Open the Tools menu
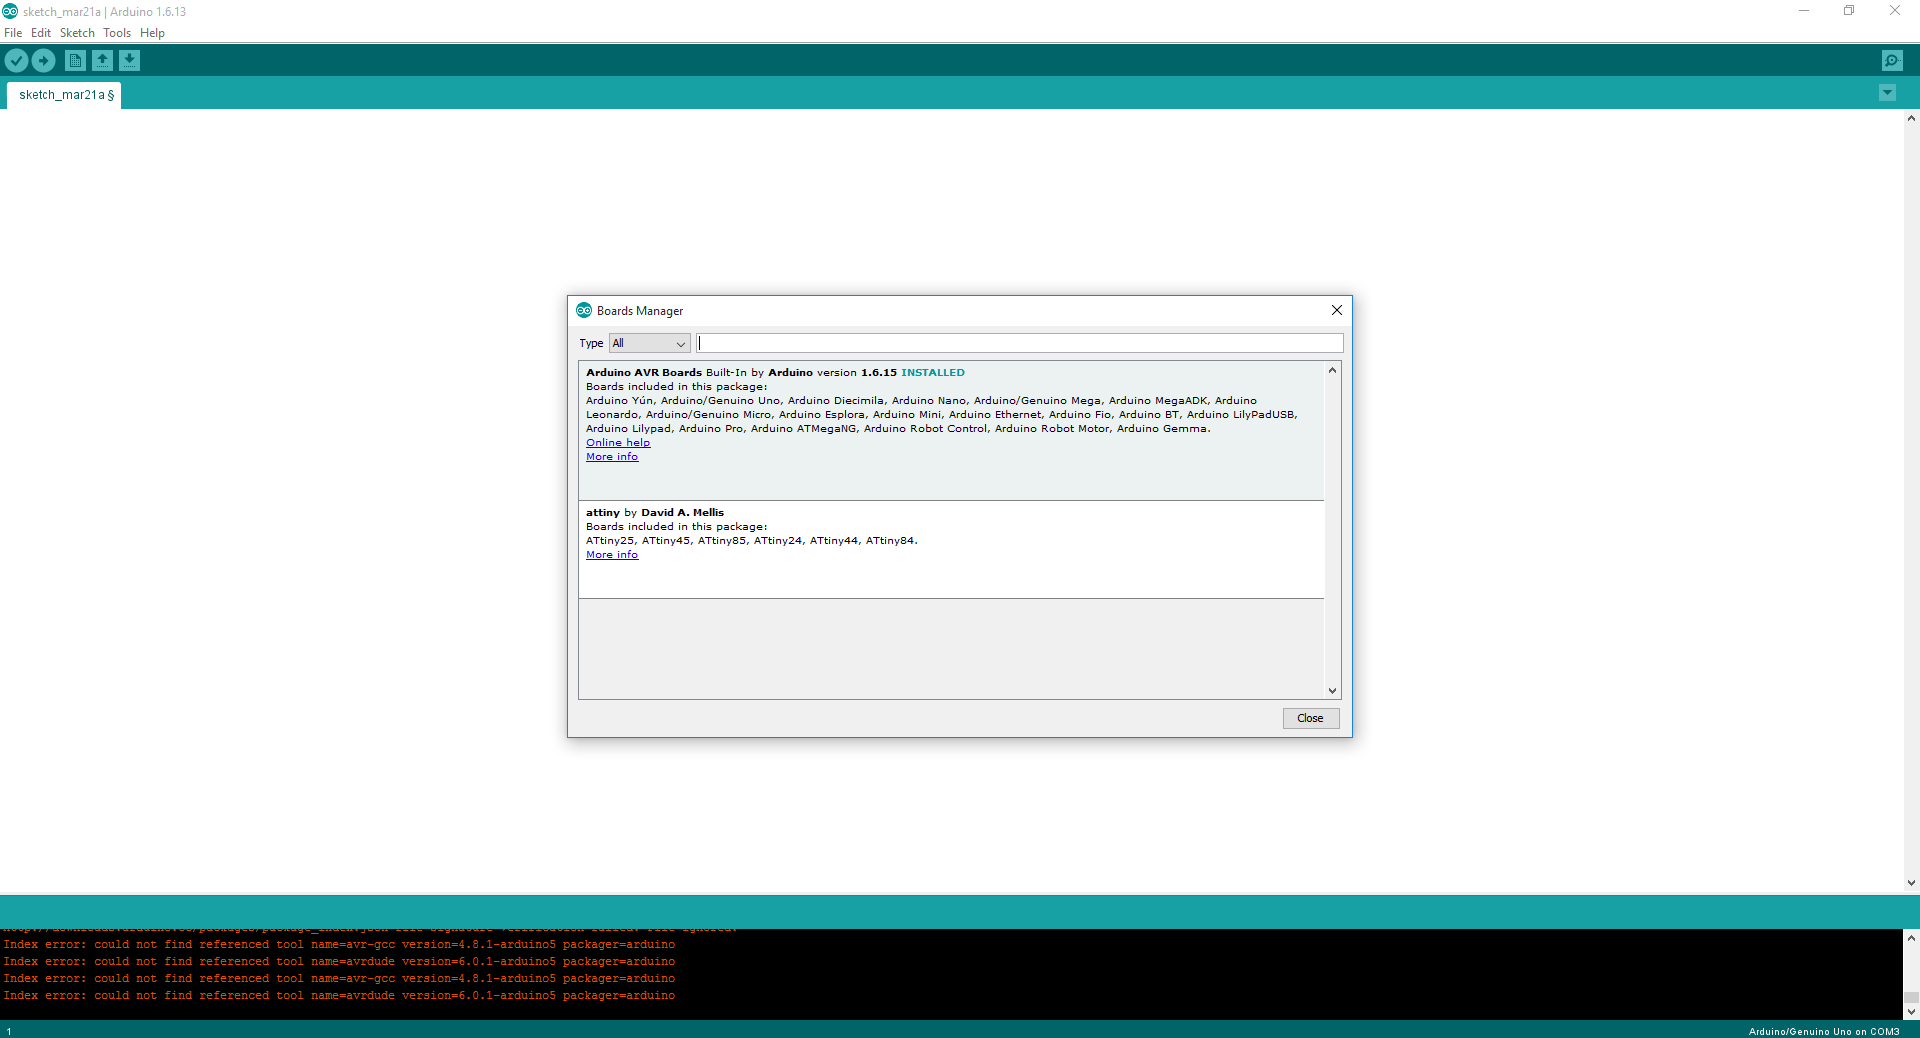The width and height of the screenshot is (1920, 1038). 117,33
